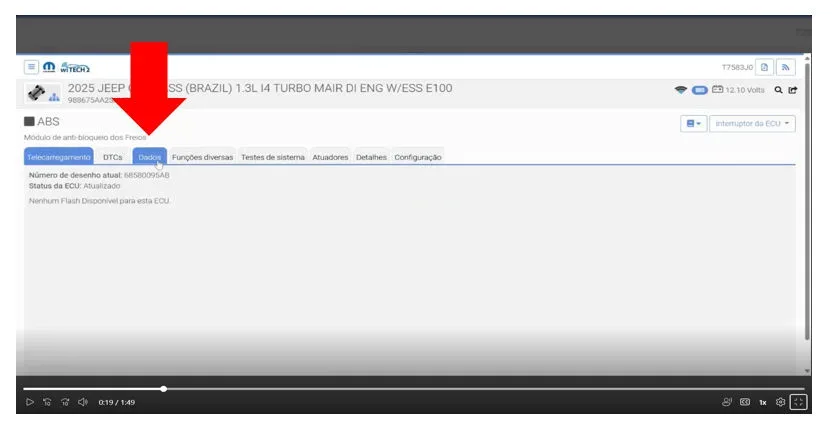This screenshot has height=429, width=834.
Task: Click the page vertical scrollbar
Action: coord(807,202)
